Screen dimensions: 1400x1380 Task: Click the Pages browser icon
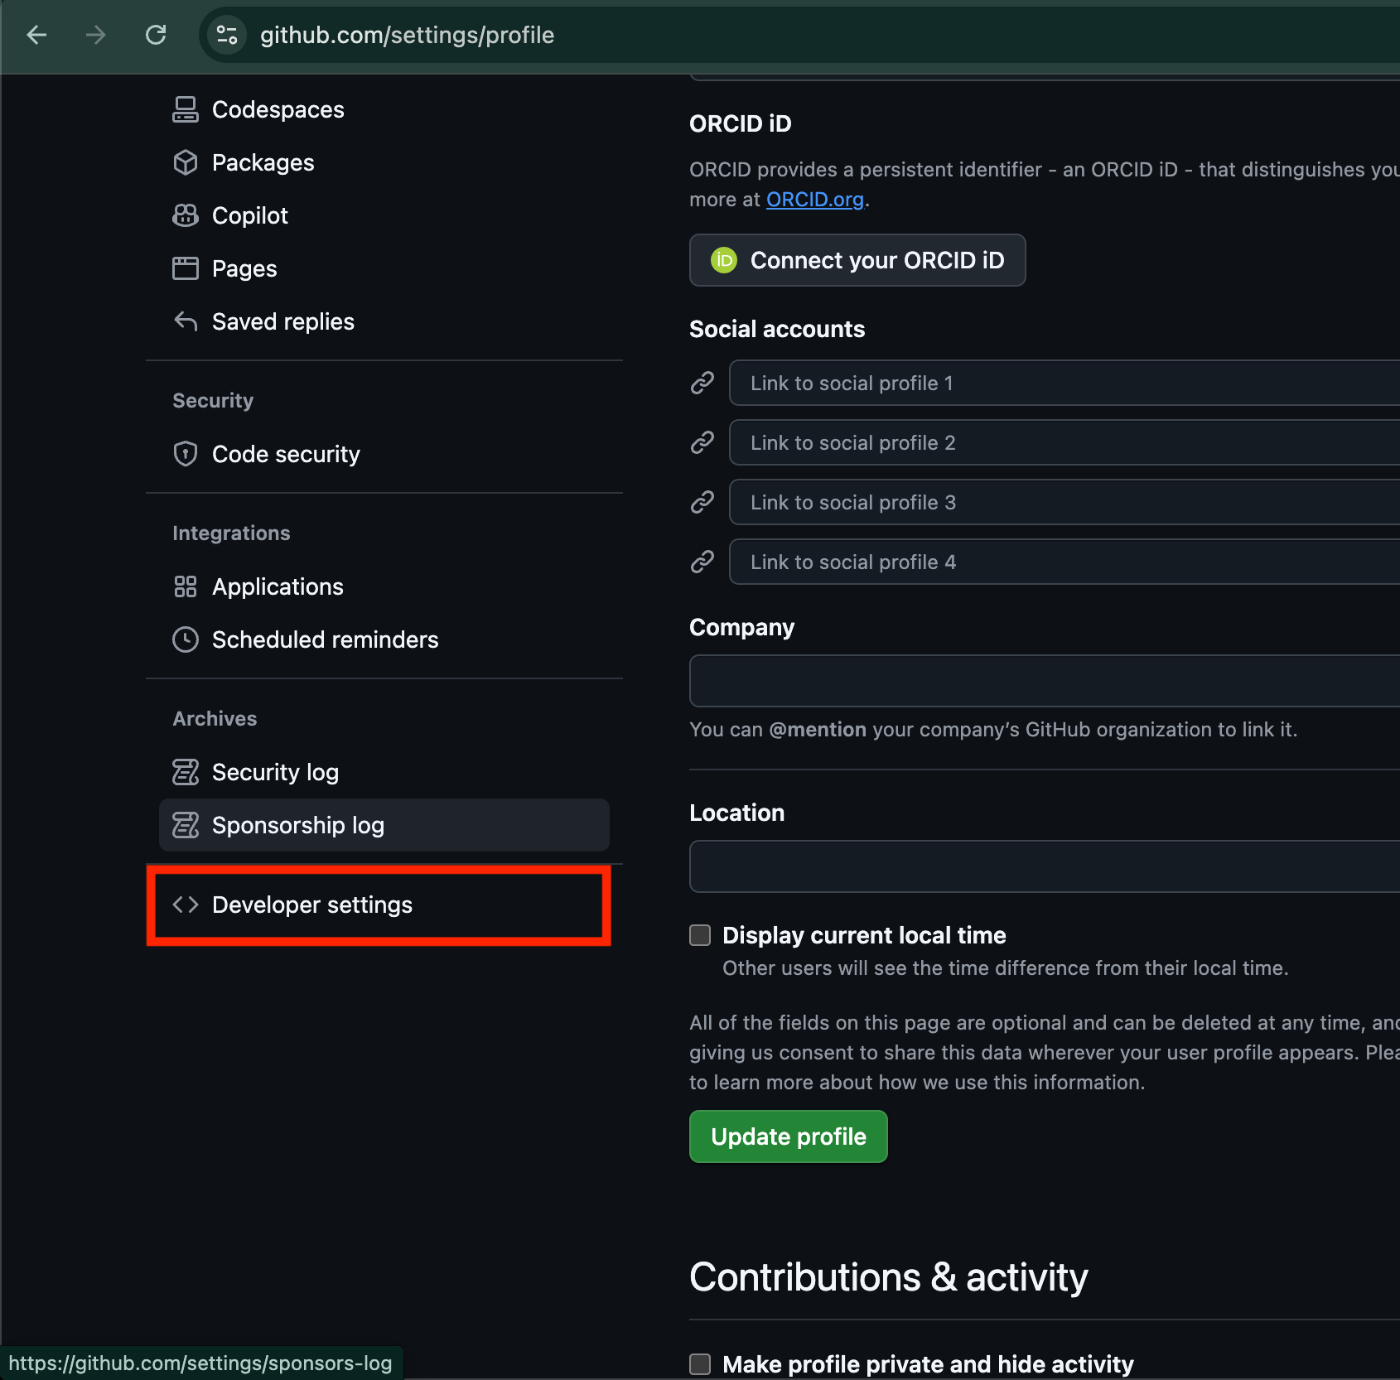click(x=185, y=269)
